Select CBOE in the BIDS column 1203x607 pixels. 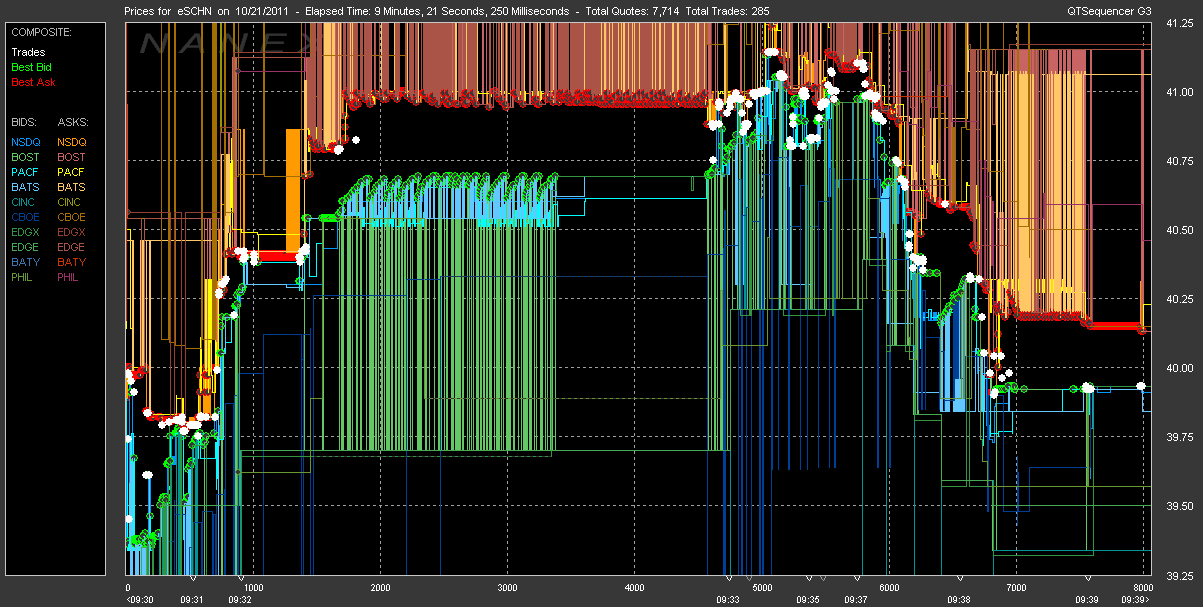[x=26, y=217]
